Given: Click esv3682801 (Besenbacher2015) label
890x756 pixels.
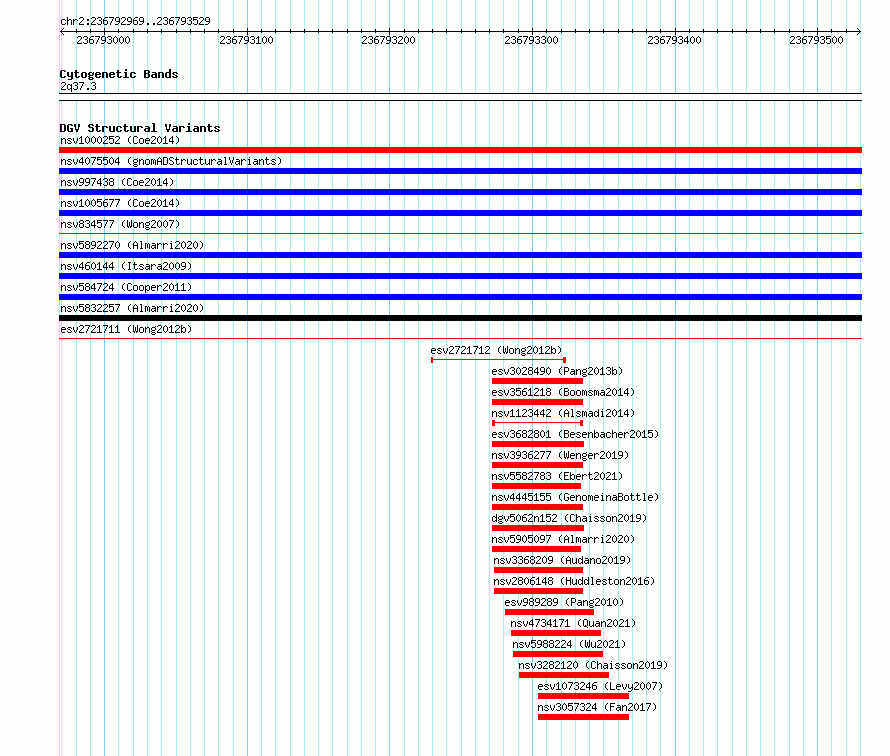Looking at the screenshot, I should [x=575, y=434].
